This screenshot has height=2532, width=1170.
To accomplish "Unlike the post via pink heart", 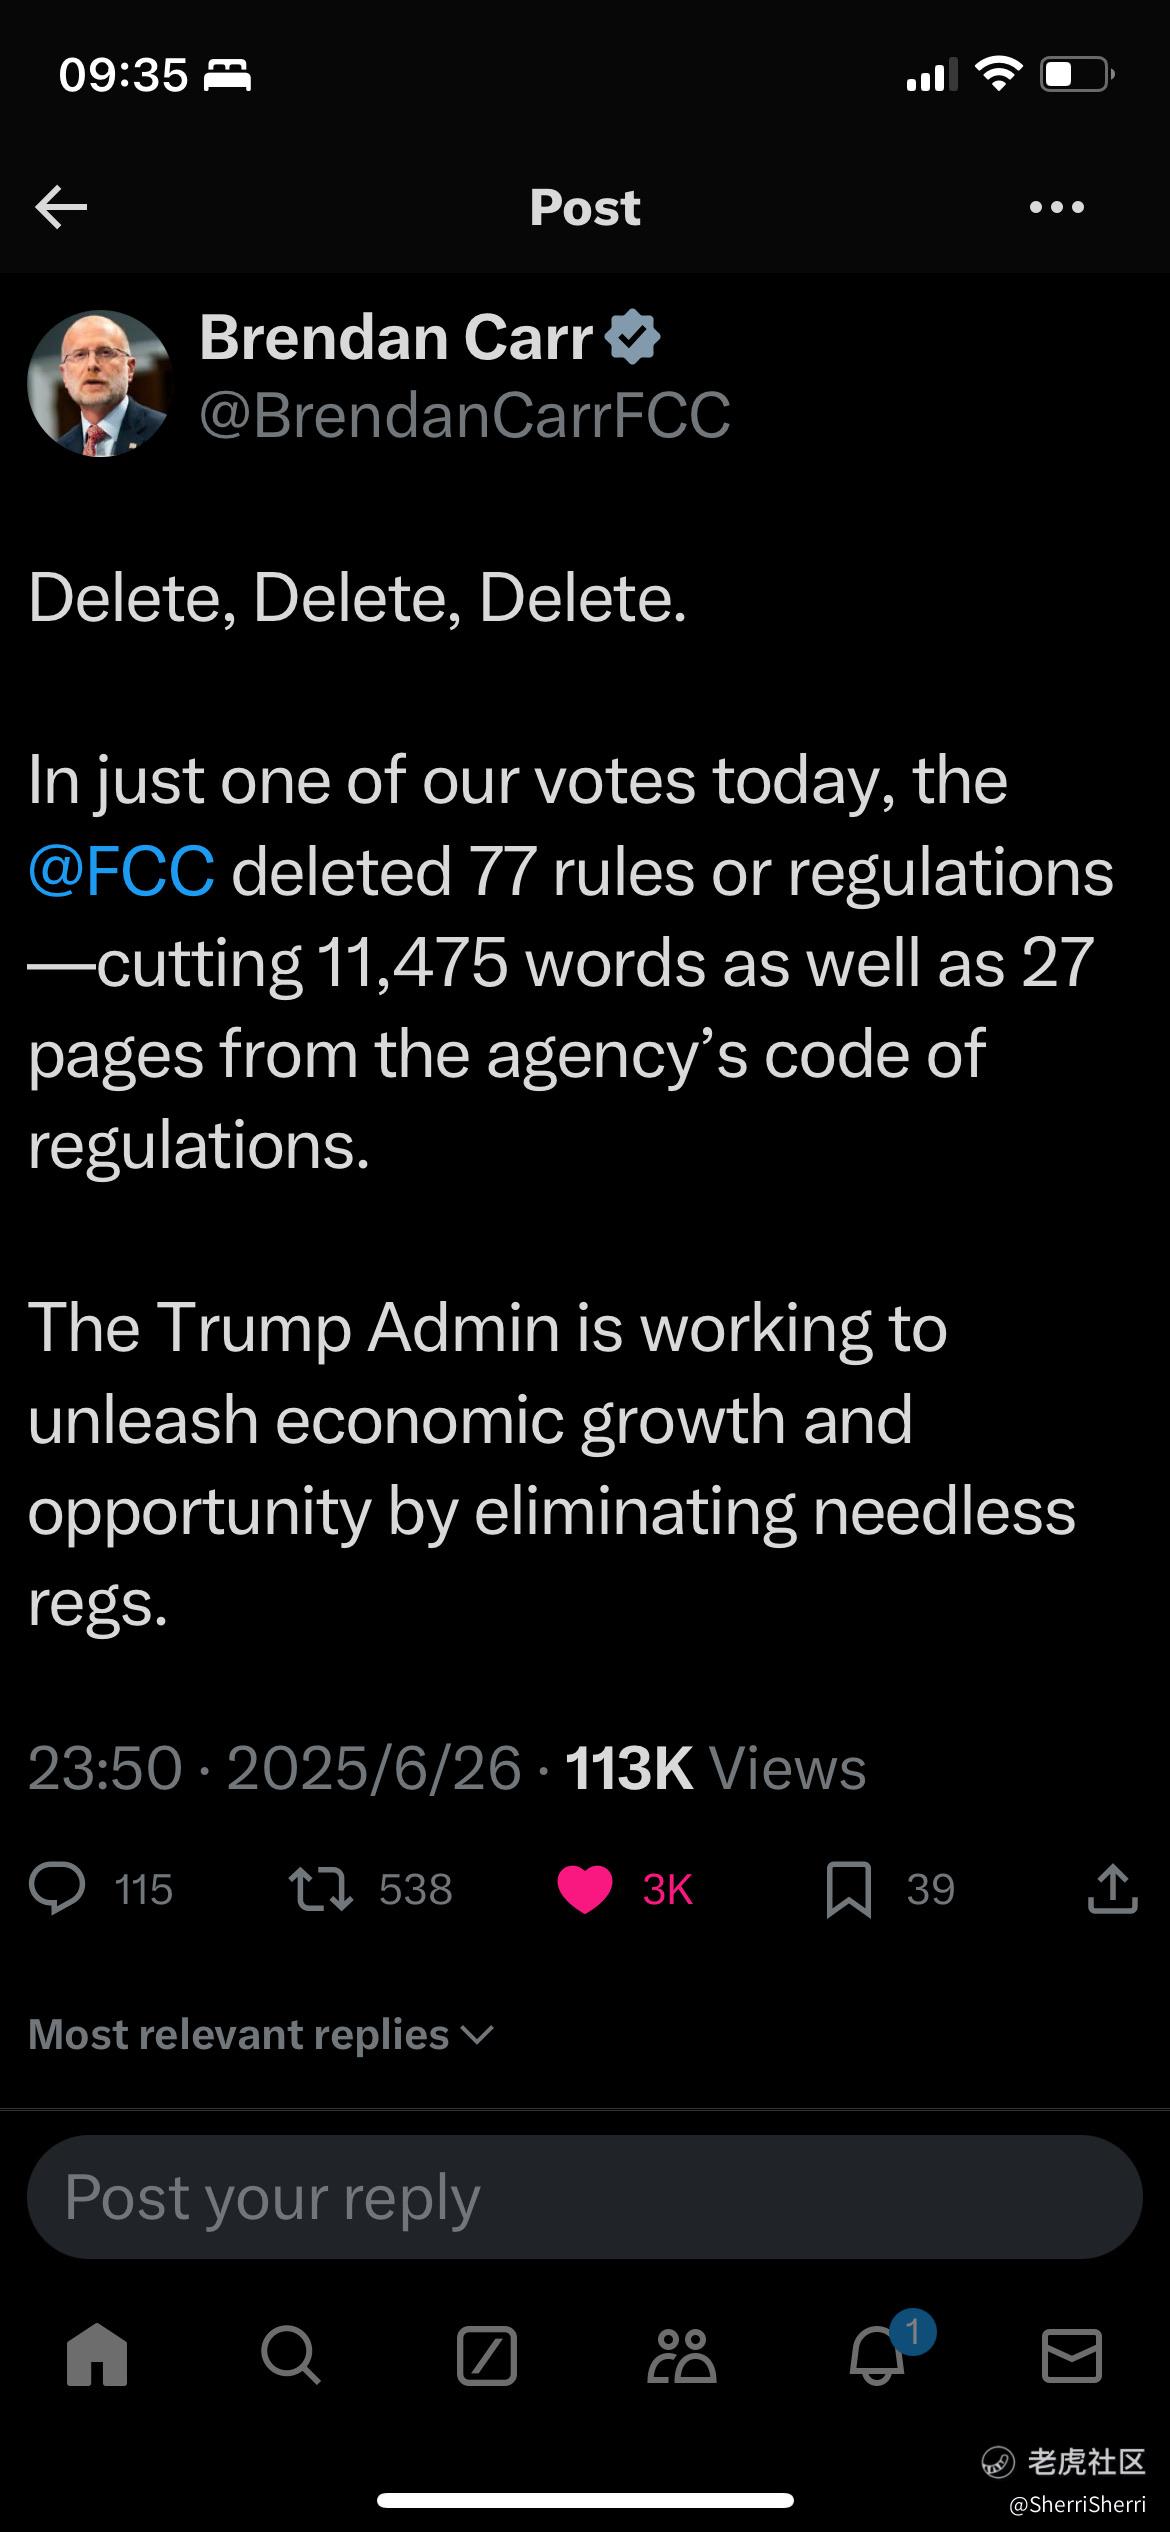I will pyautogui.click(x=585, y=1889).
